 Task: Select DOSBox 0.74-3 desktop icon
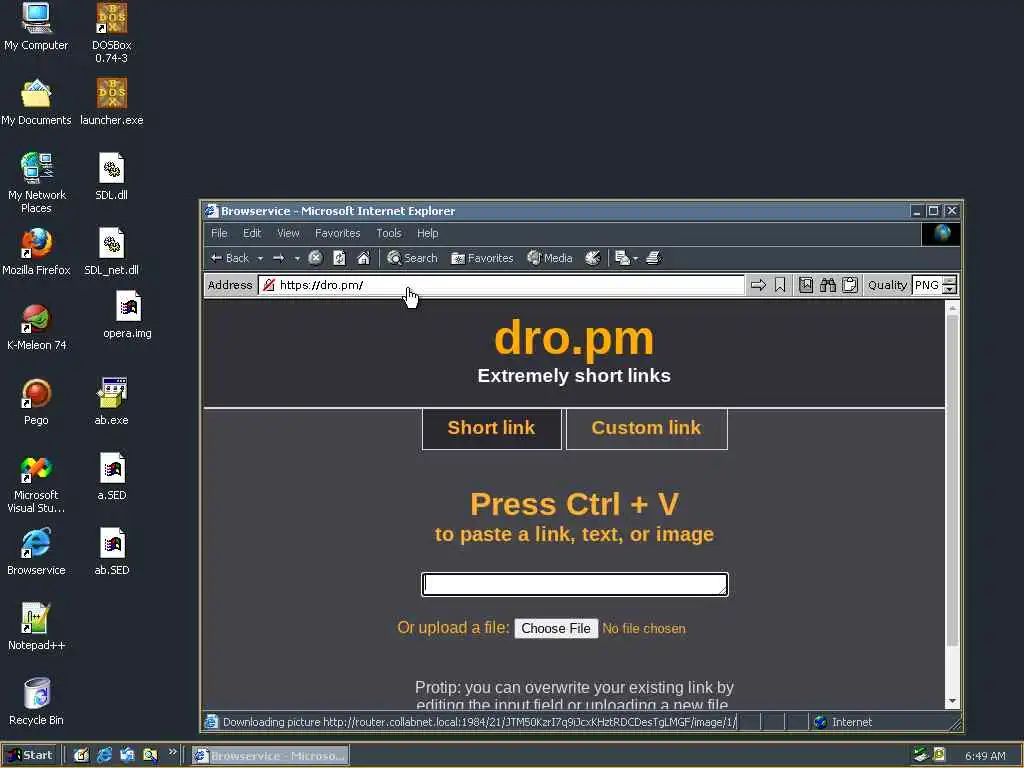(x=112, y=33)
